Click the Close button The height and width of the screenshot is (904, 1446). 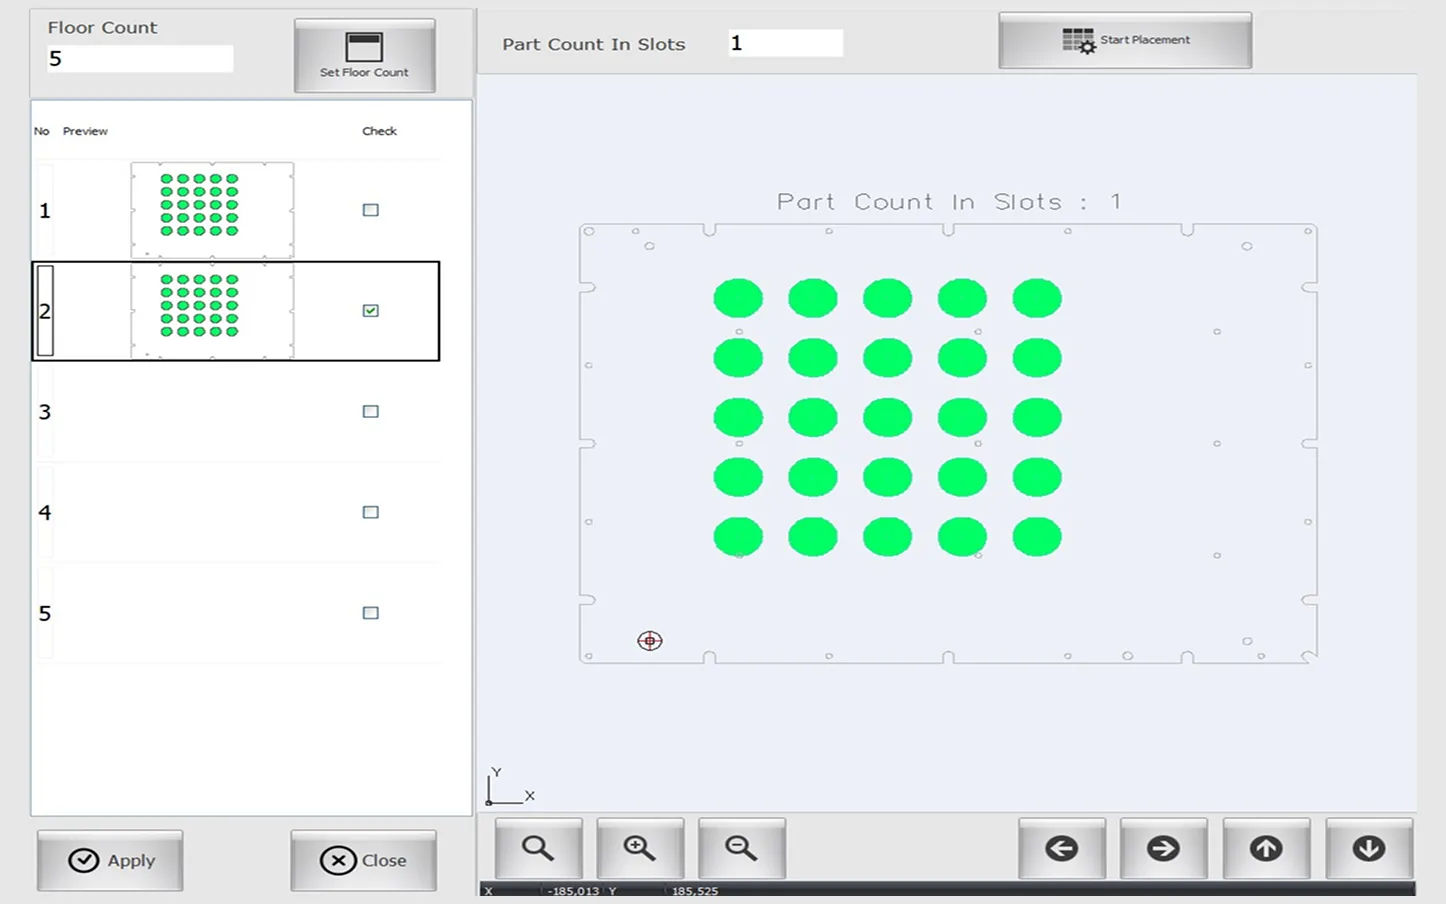point(363,860)
